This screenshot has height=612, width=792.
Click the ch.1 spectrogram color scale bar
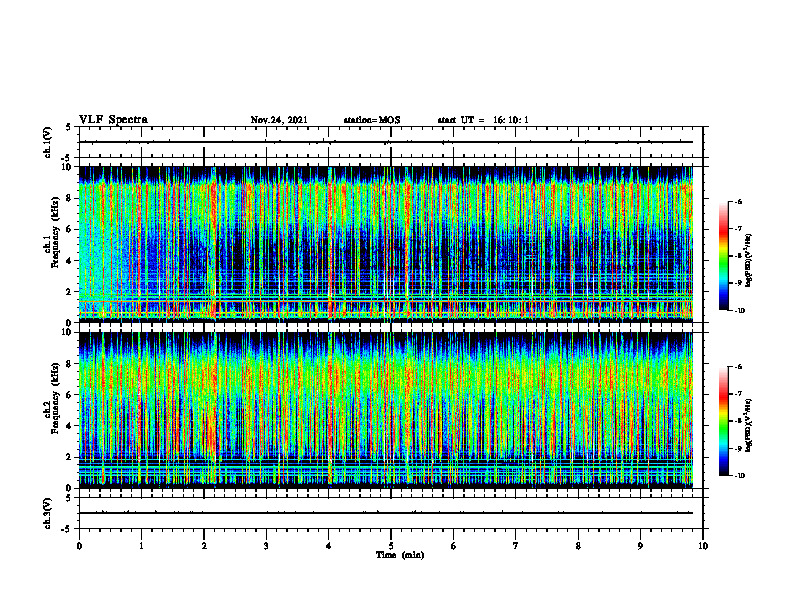723,256
